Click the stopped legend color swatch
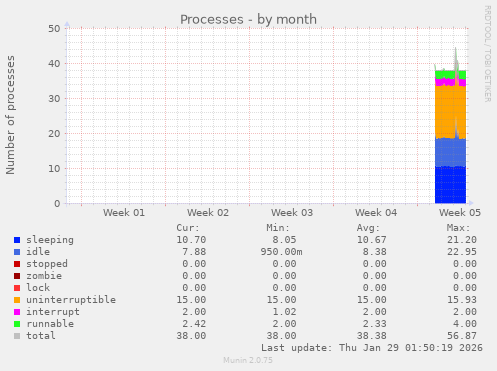The image size is (497, 371). tap(17, 264)
